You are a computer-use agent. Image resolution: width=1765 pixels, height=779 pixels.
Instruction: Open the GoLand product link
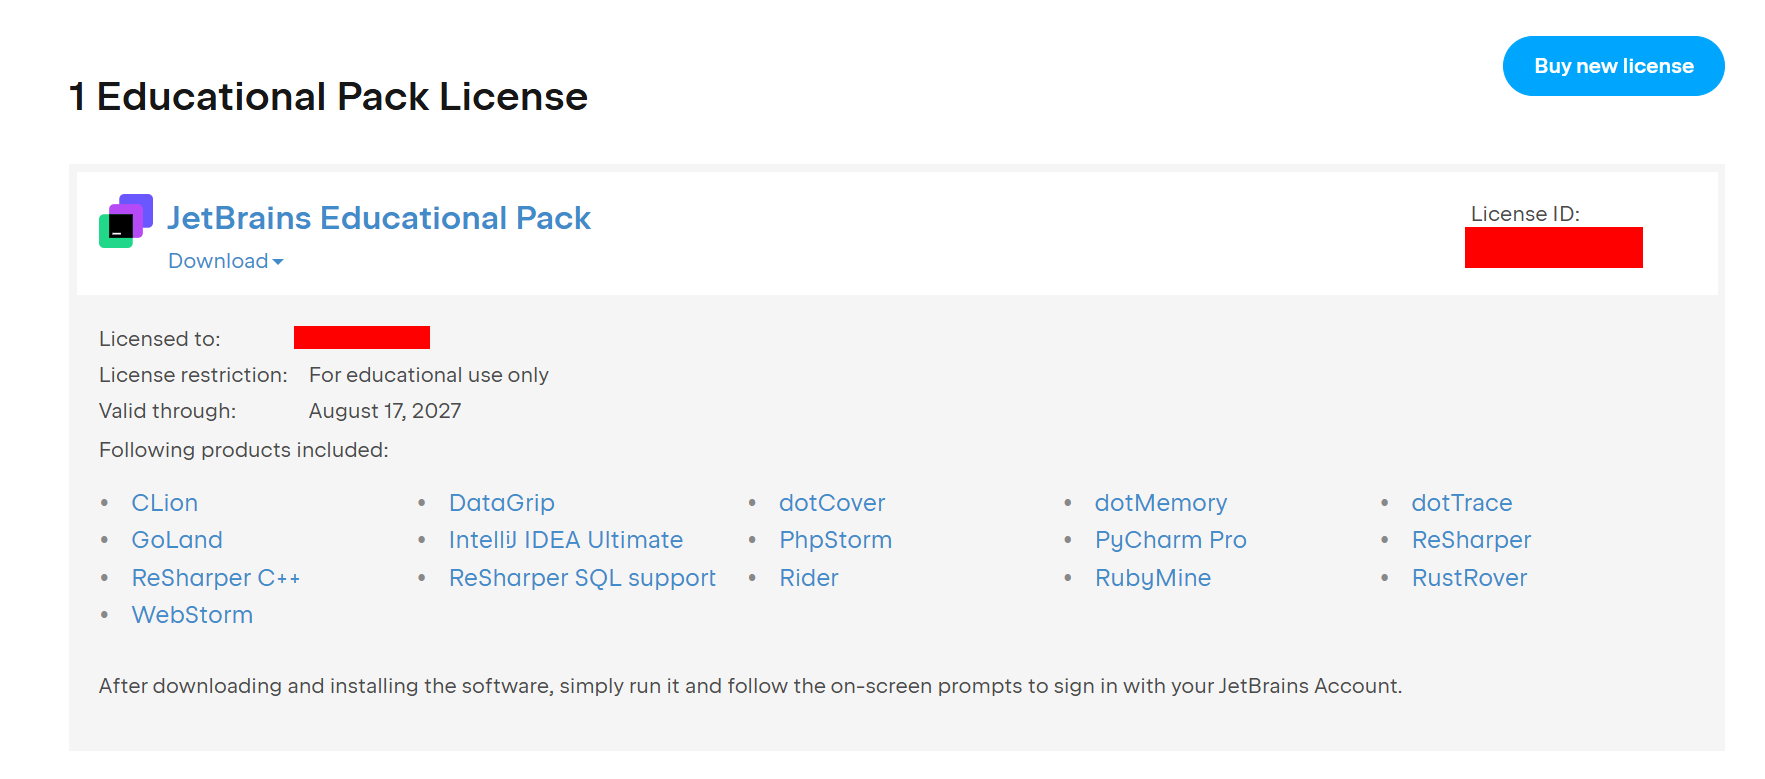pyautogui.click(x=177, y=540)
